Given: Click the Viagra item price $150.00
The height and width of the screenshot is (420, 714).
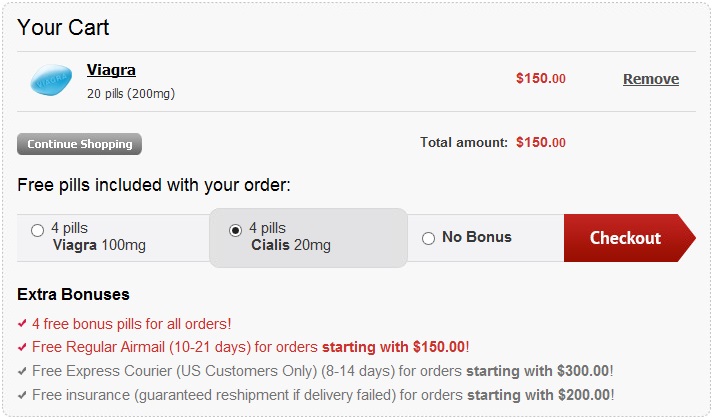Looking at the screenshot, I should click(x=541, y=78).
